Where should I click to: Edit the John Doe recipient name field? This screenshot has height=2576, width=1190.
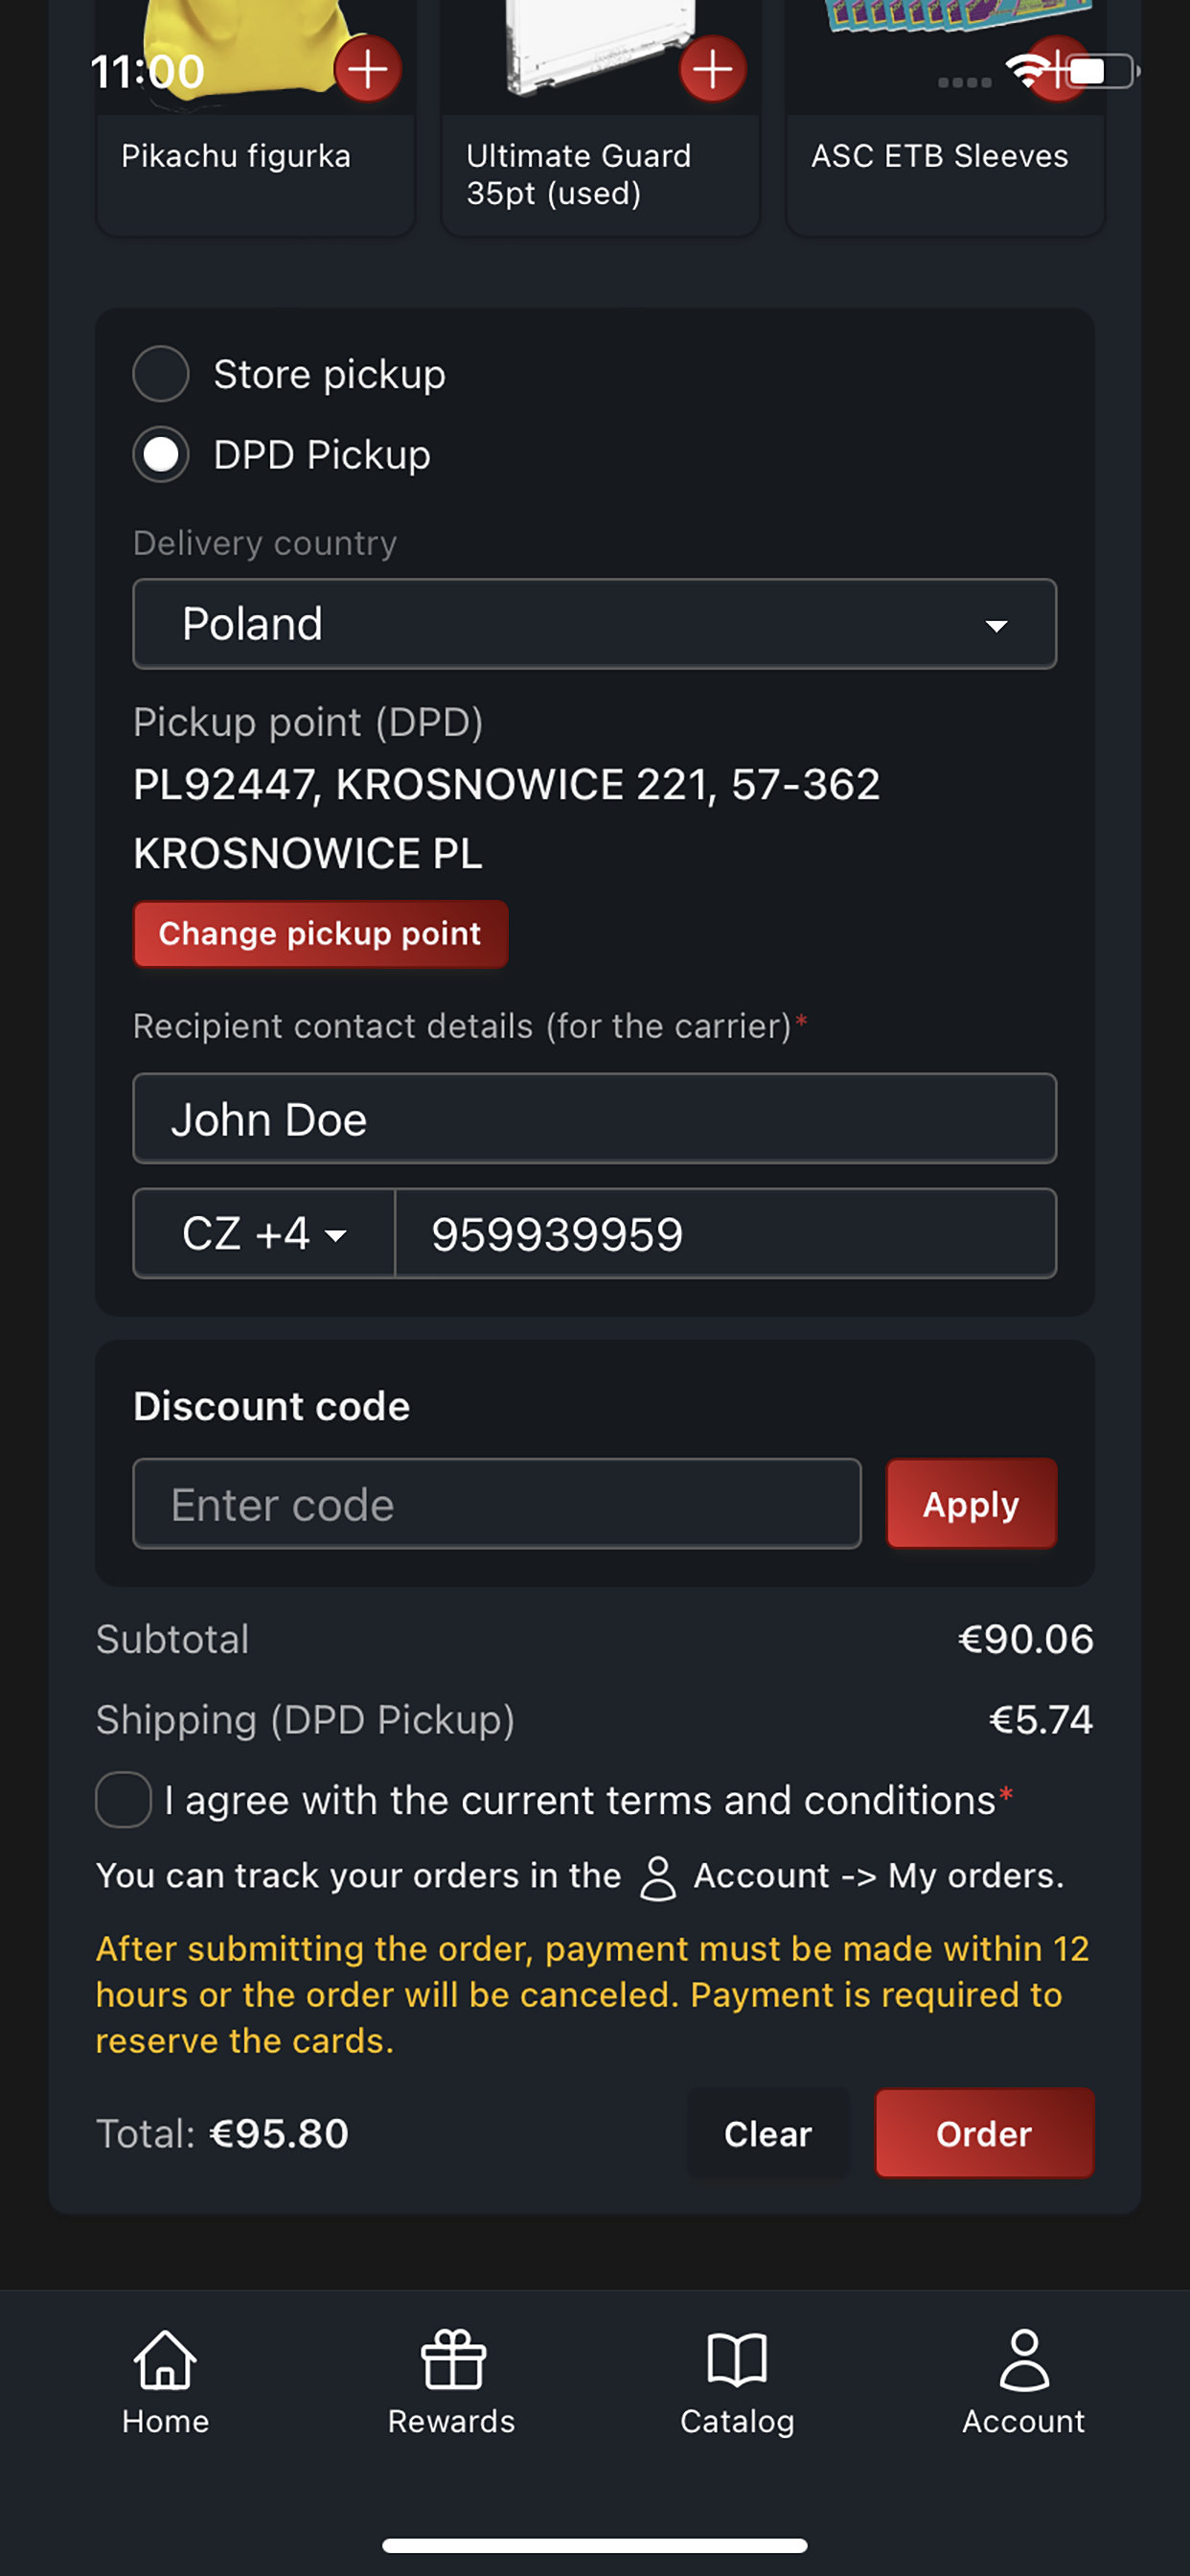pyautogui.click(x=595, y=1119)
